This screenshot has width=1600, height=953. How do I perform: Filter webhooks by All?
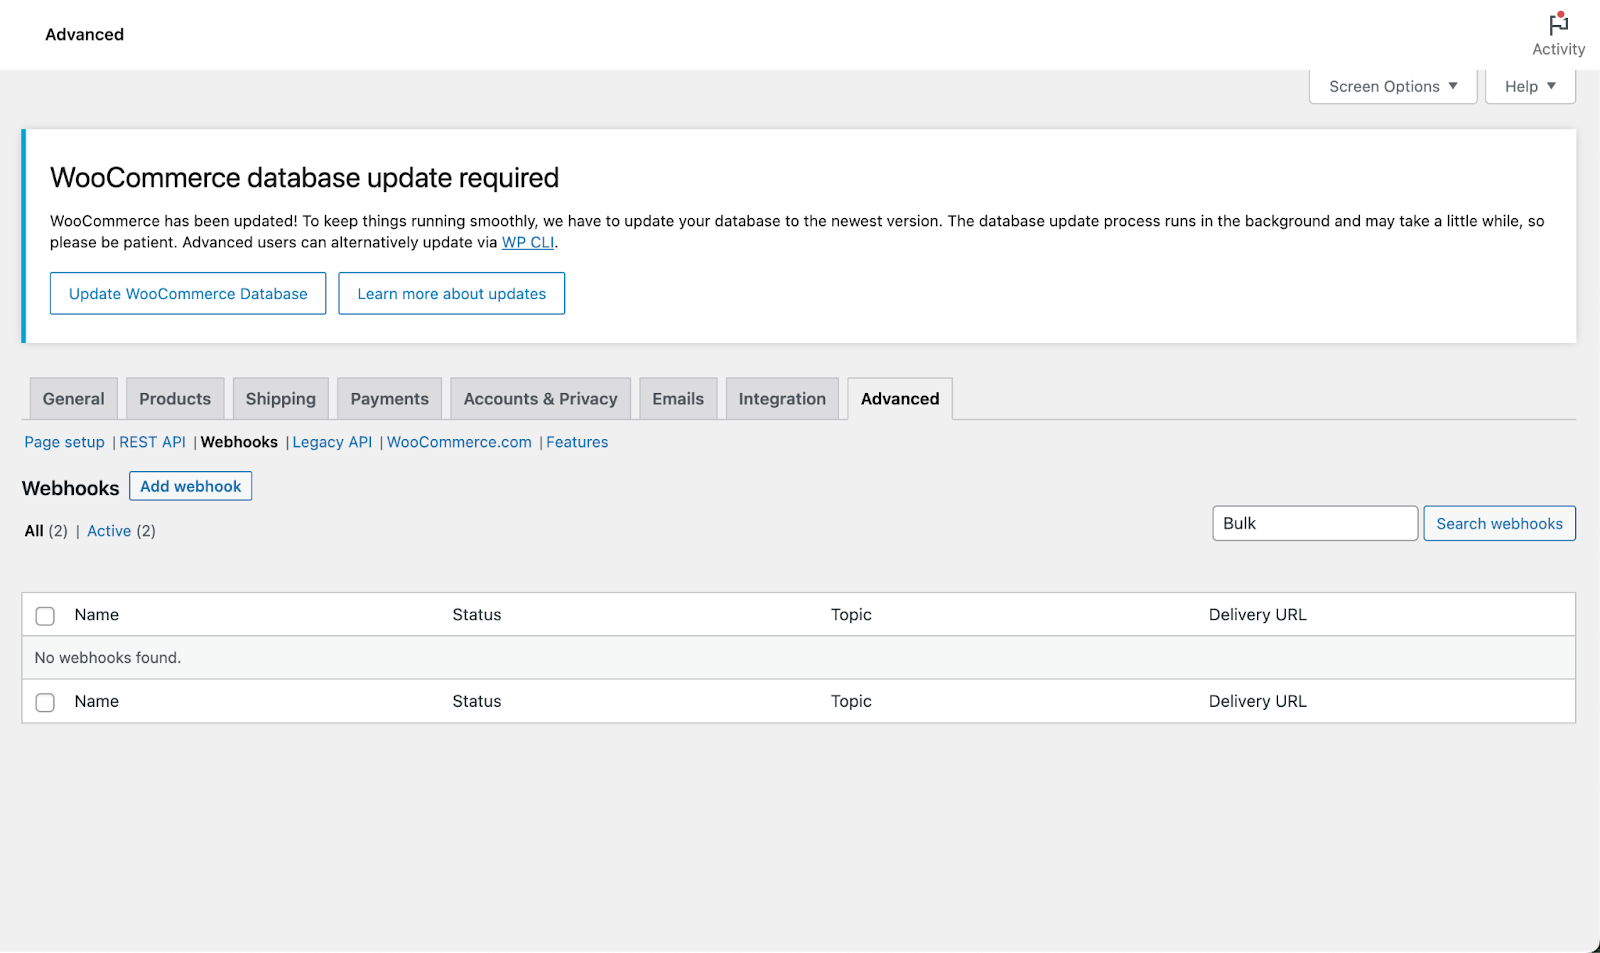point(34,531)
